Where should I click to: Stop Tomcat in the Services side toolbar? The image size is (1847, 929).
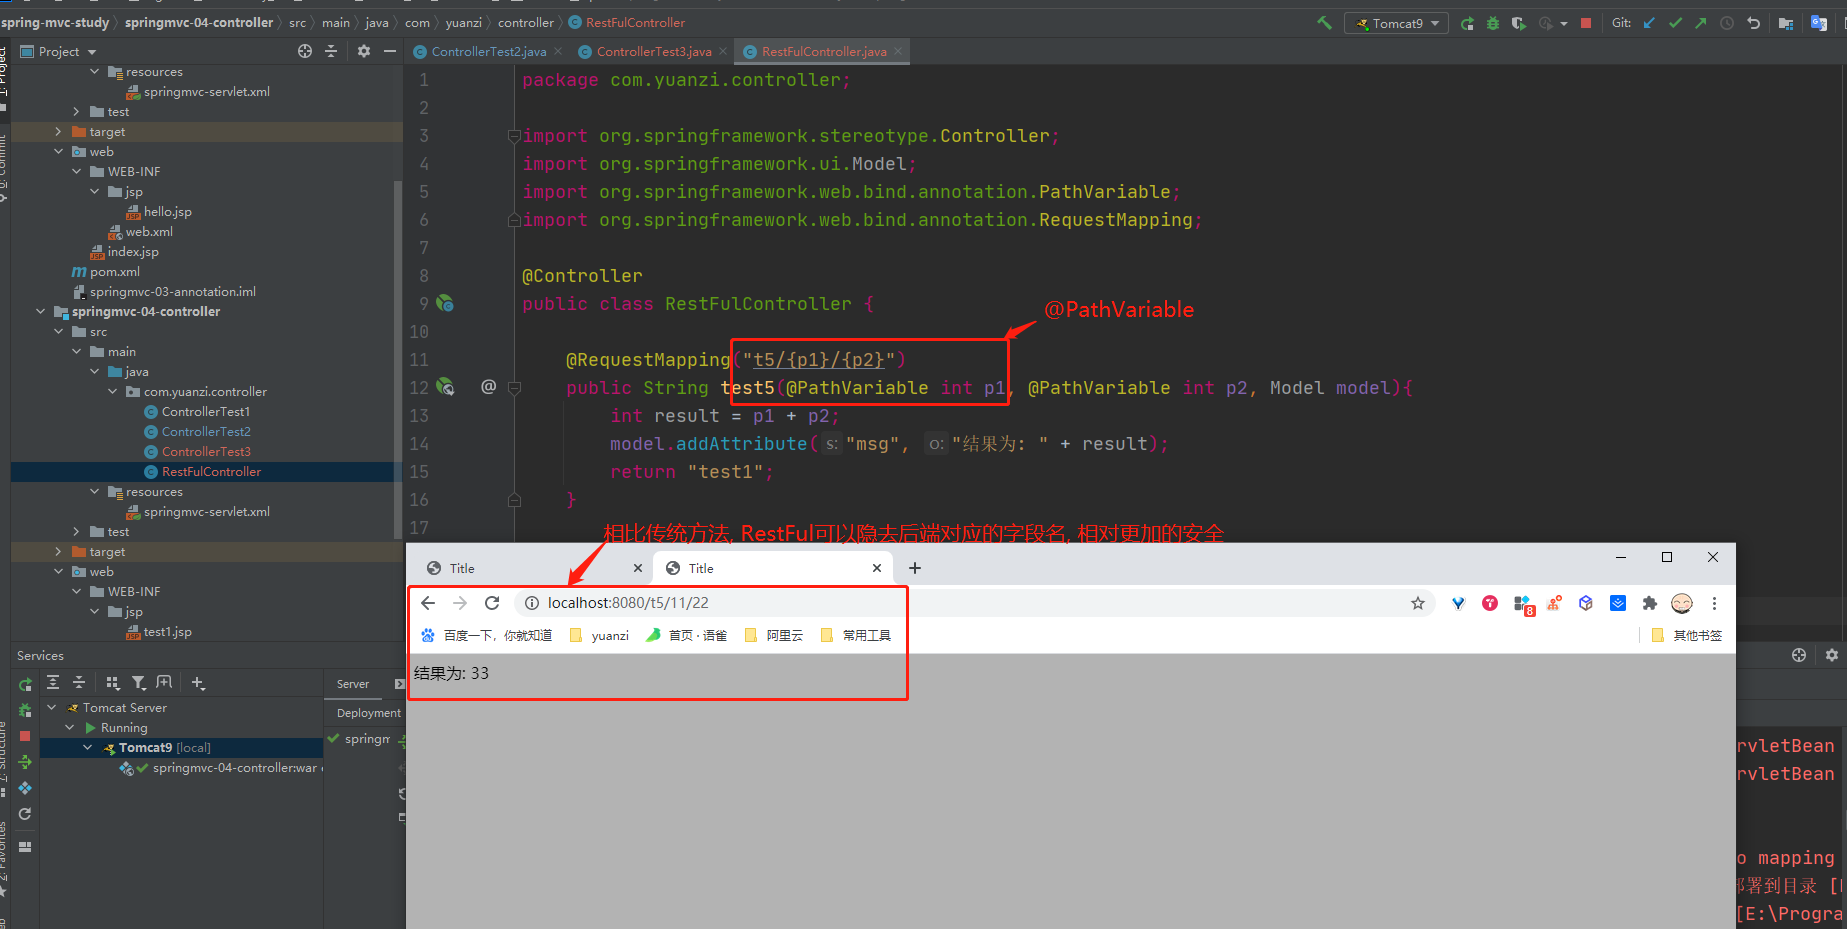coord(25,736)
